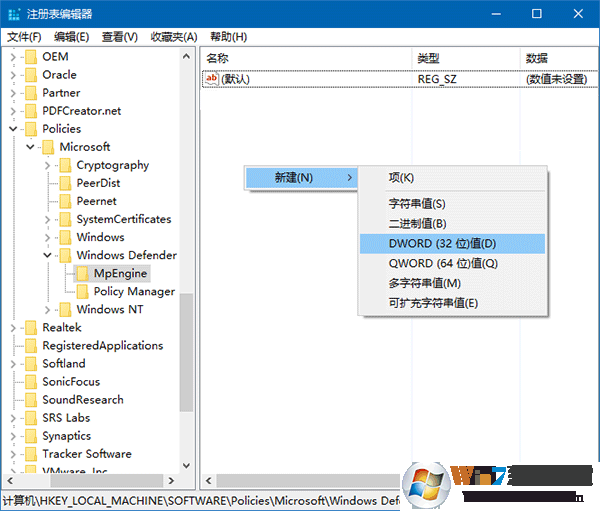Click the SoundResearch folder icon

click(31, 400)
